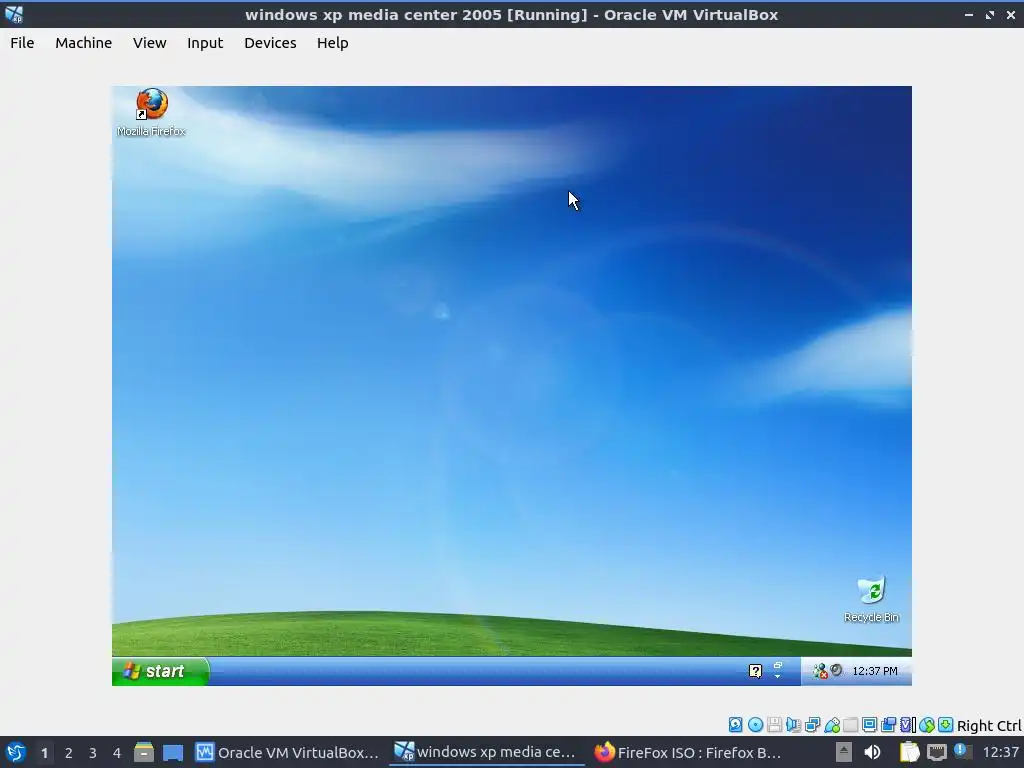
Task: Click the XP language bar help icon
Action: 756,671
